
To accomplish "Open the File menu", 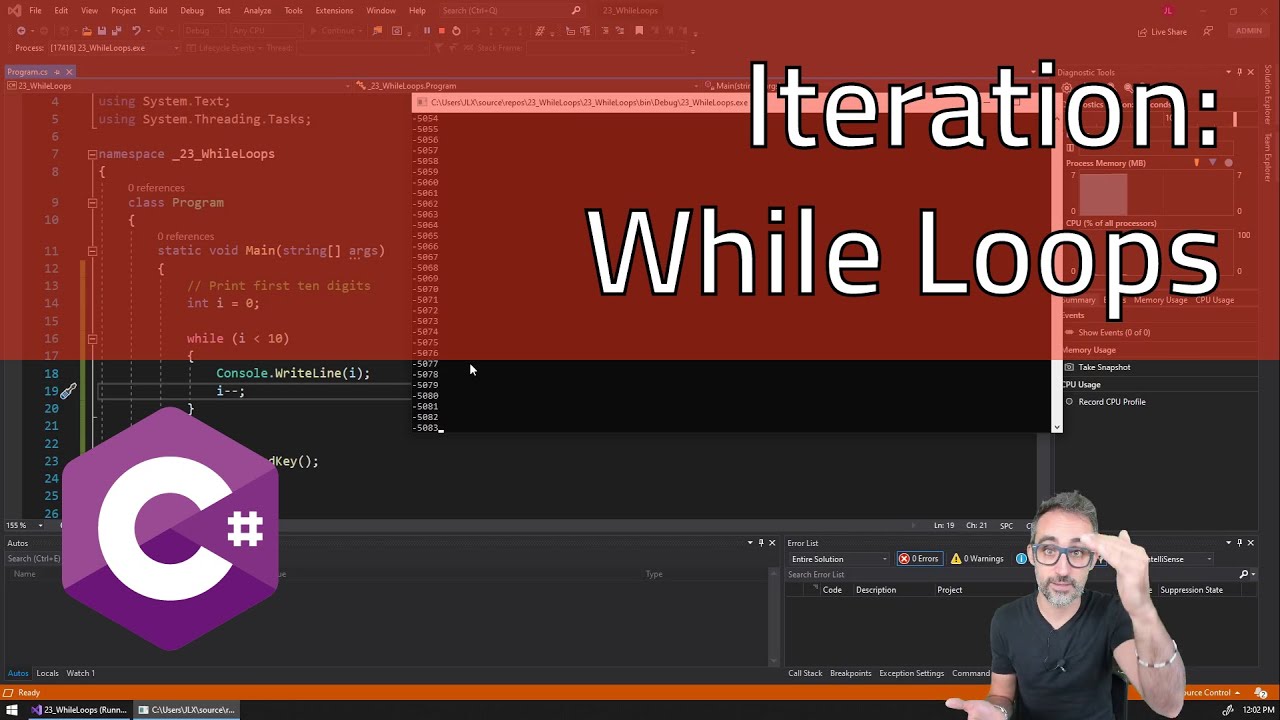I will pyautogui.click(x=35, y=11).
